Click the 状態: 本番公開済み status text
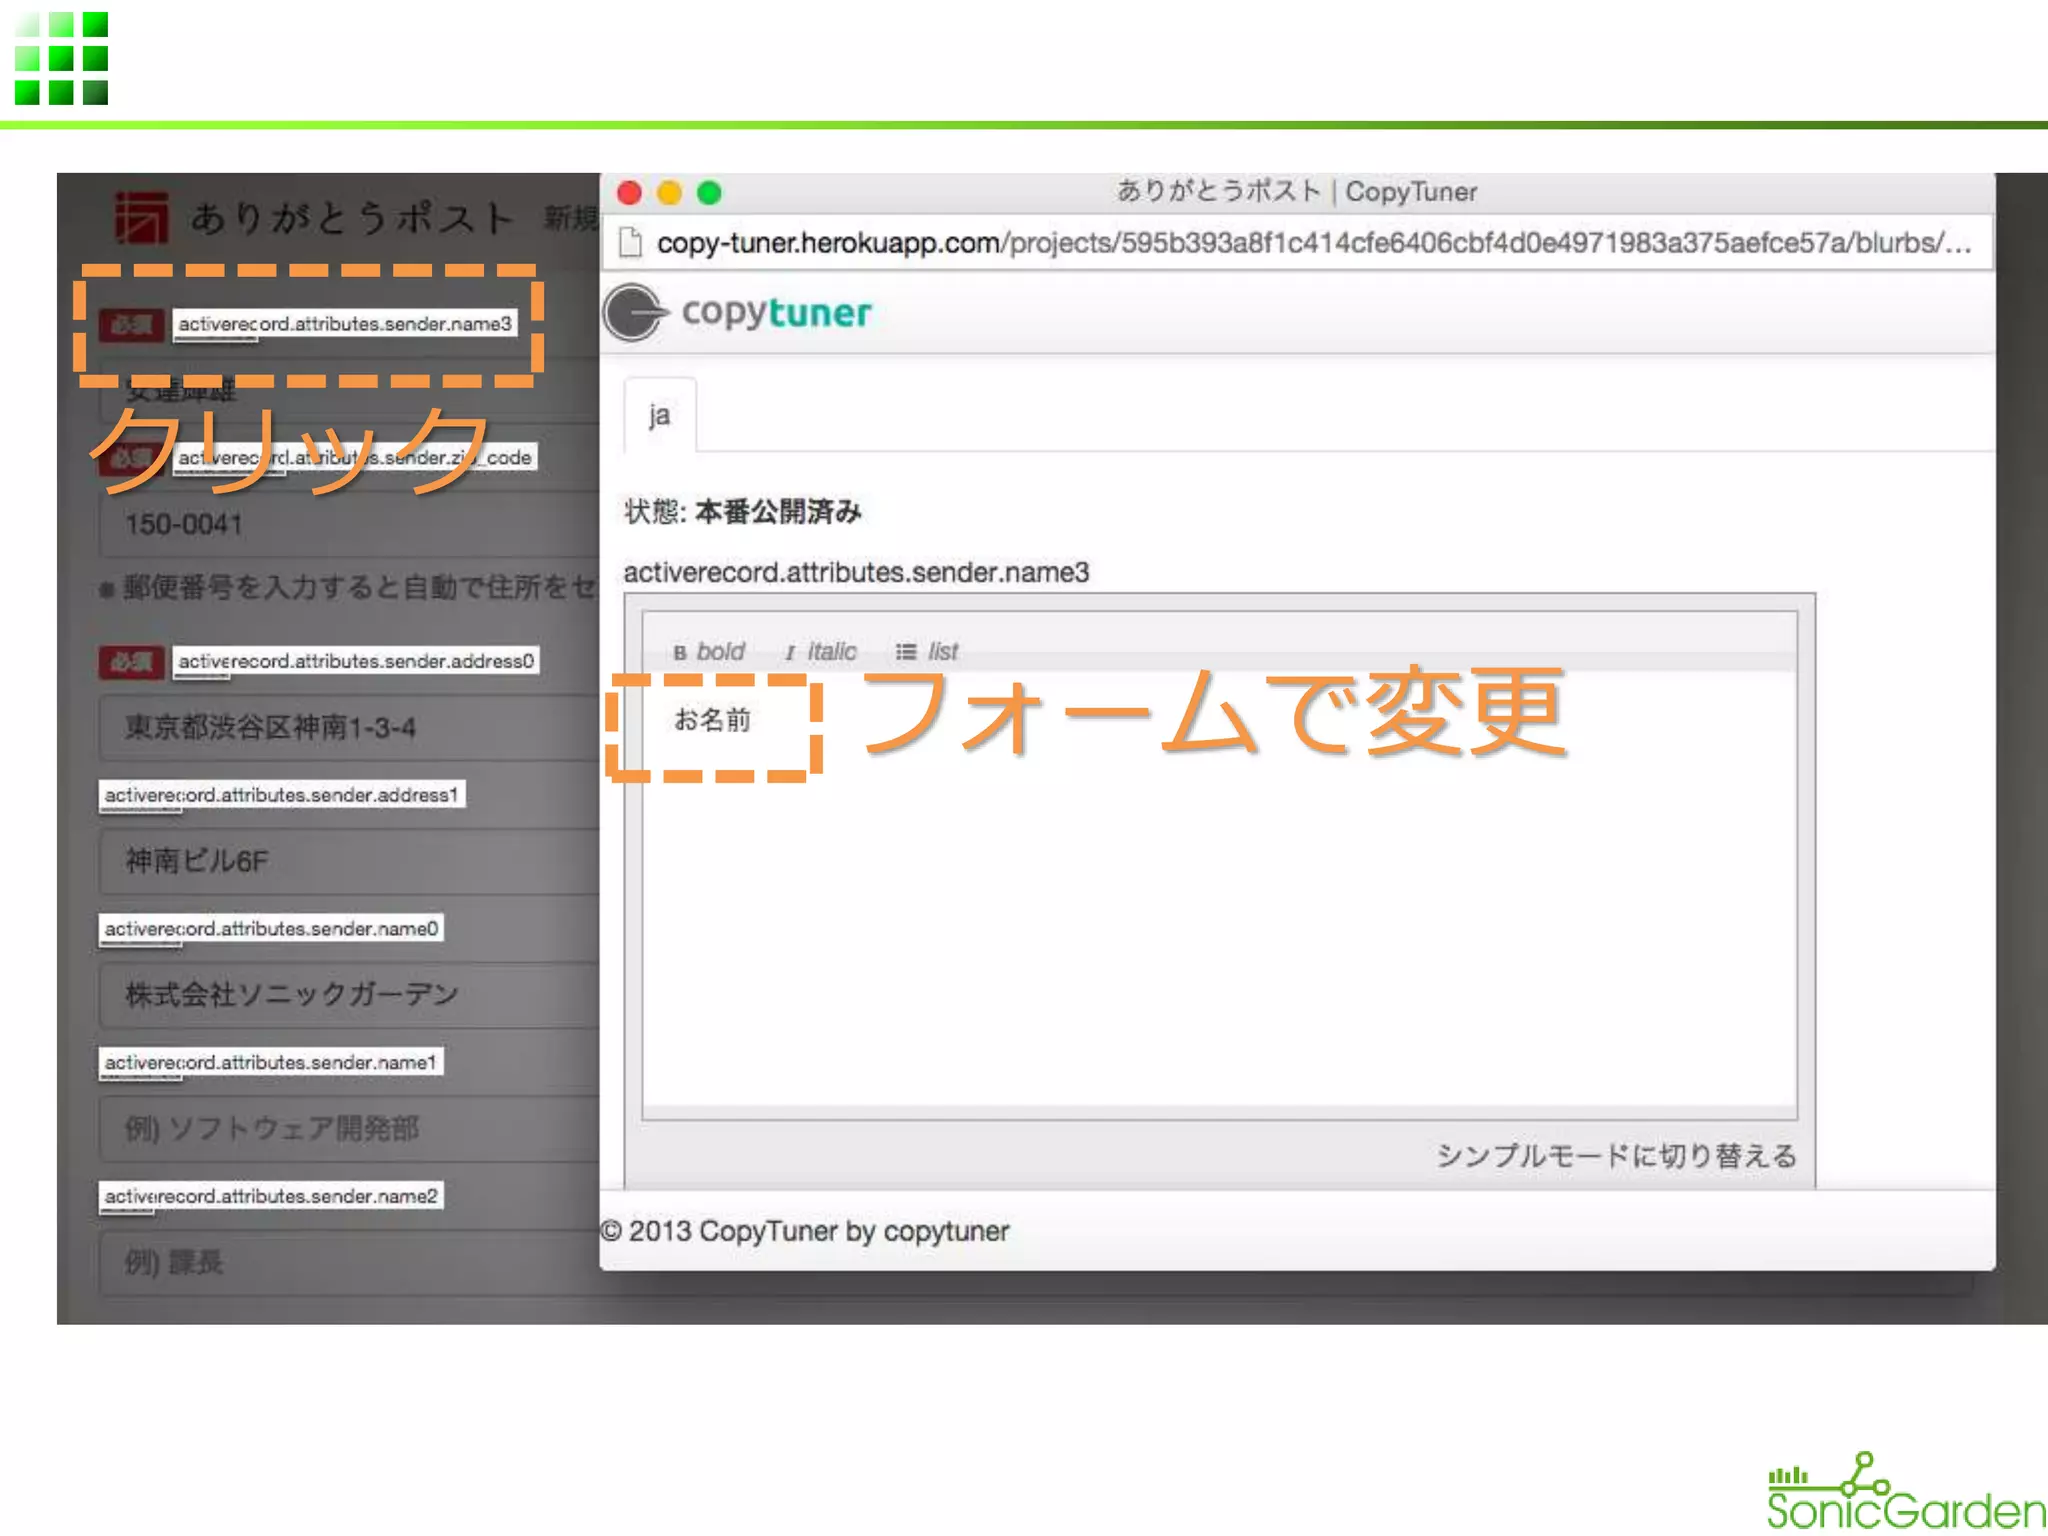This screenshot has height=1536, width=2048. pos(743,512)
